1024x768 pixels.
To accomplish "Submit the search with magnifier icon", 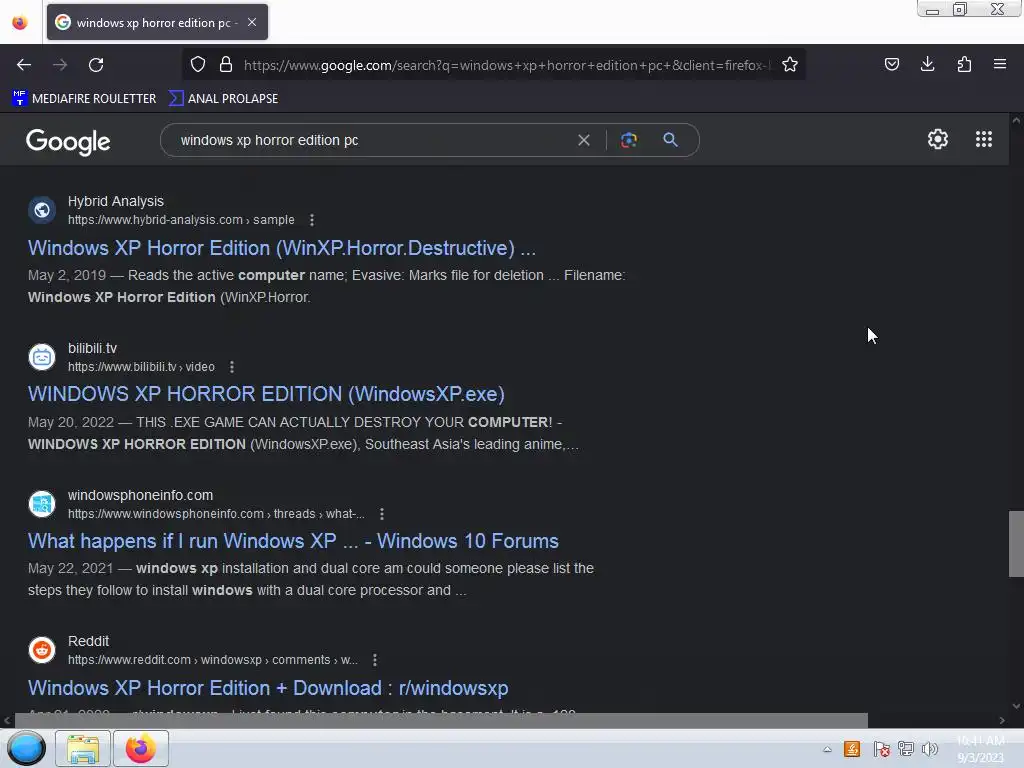I will pos(670,140).
